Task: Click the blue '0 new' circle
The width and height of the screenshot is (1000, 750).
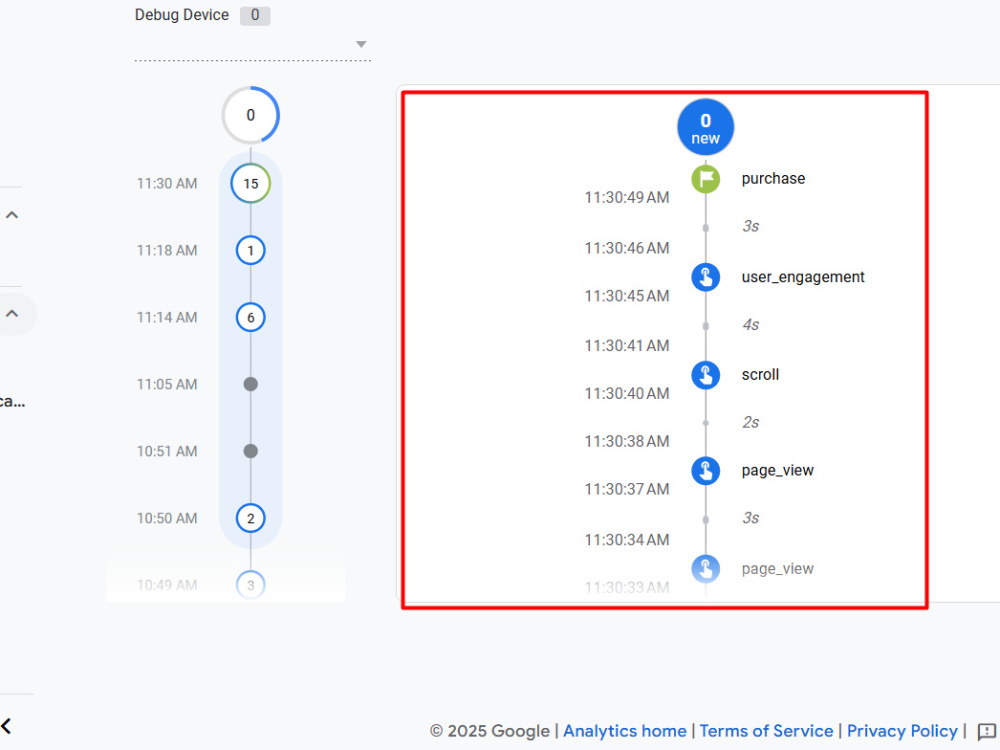Action: (x=705, y=128)
